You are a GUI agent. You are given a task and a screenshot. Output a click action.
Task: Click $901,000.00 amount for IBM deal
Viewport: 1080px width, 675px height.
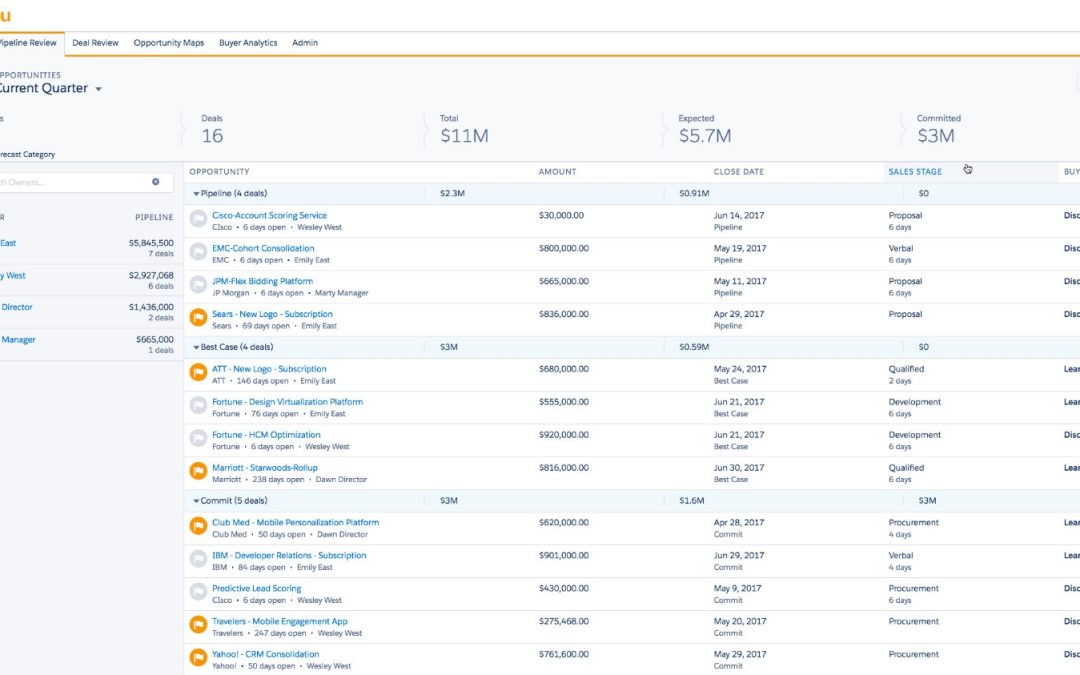563,555
